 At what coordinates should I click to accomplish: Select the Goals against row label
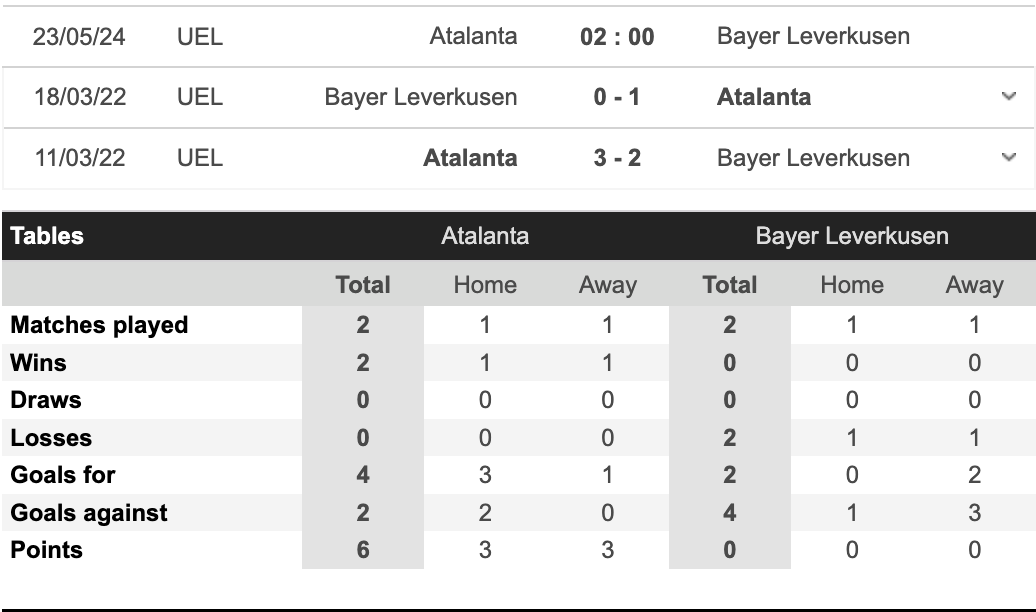(89, 513)
